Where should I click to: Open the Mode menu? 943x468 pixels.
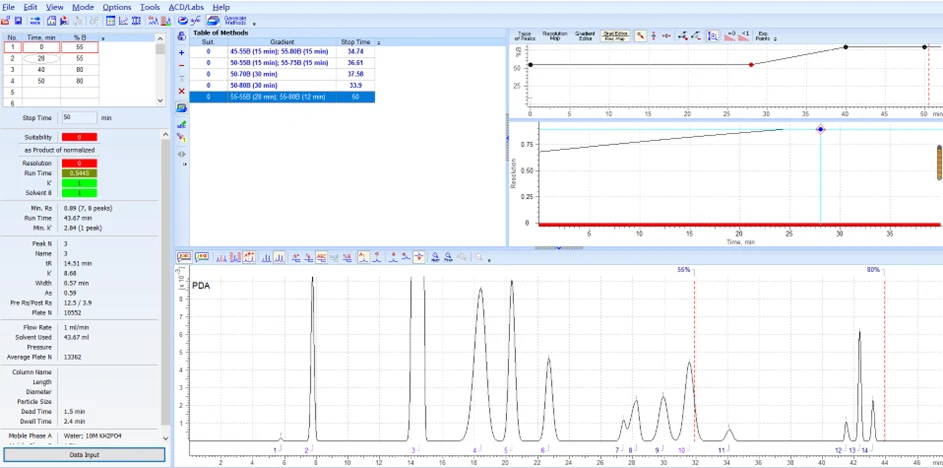(x=83, y=7)
